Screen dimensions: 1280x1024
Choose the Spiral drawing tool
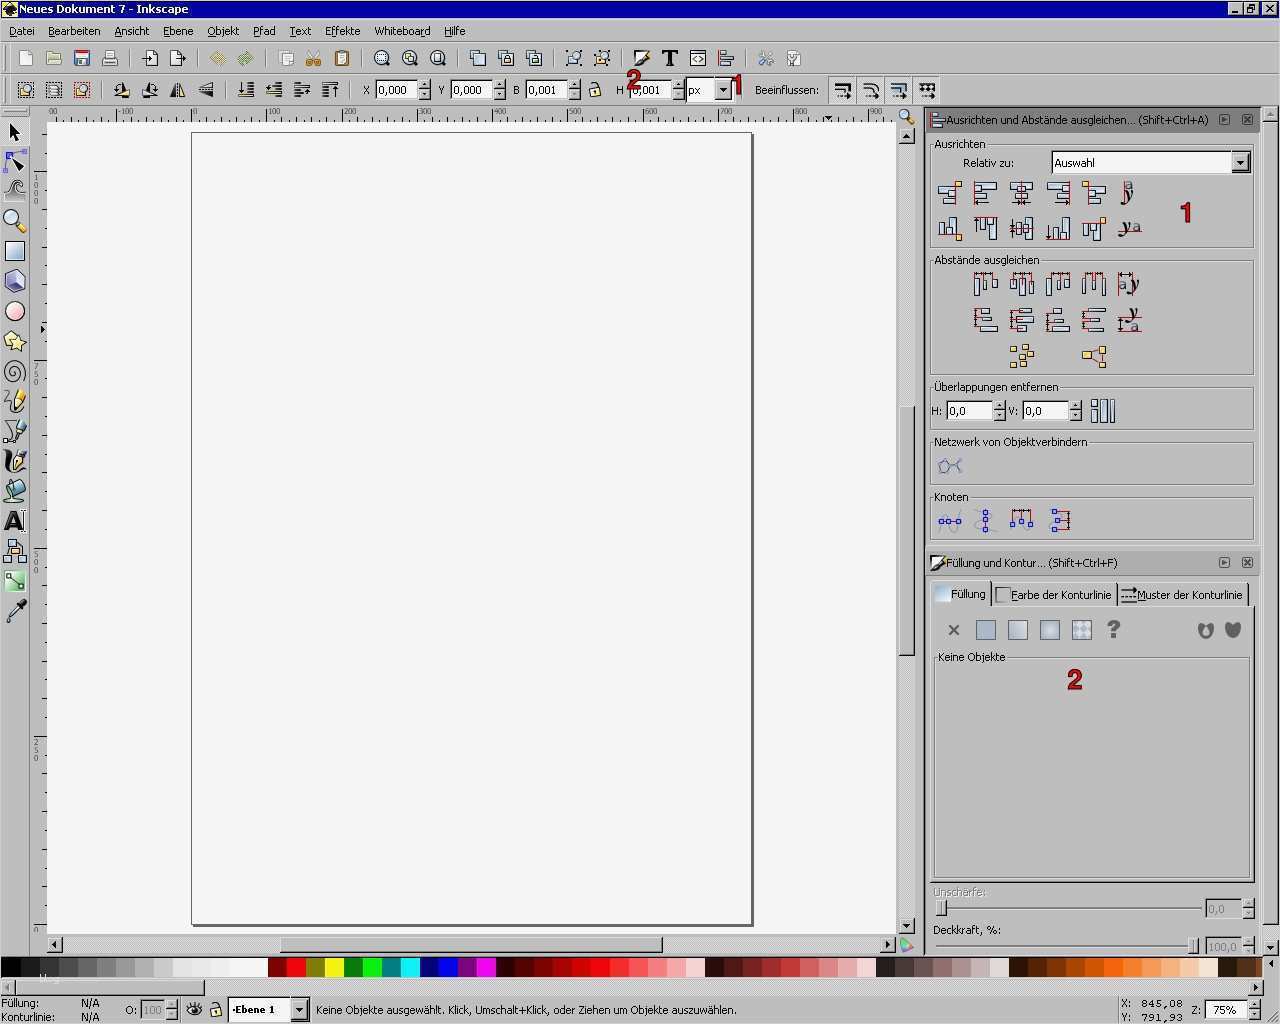(14, 372)
